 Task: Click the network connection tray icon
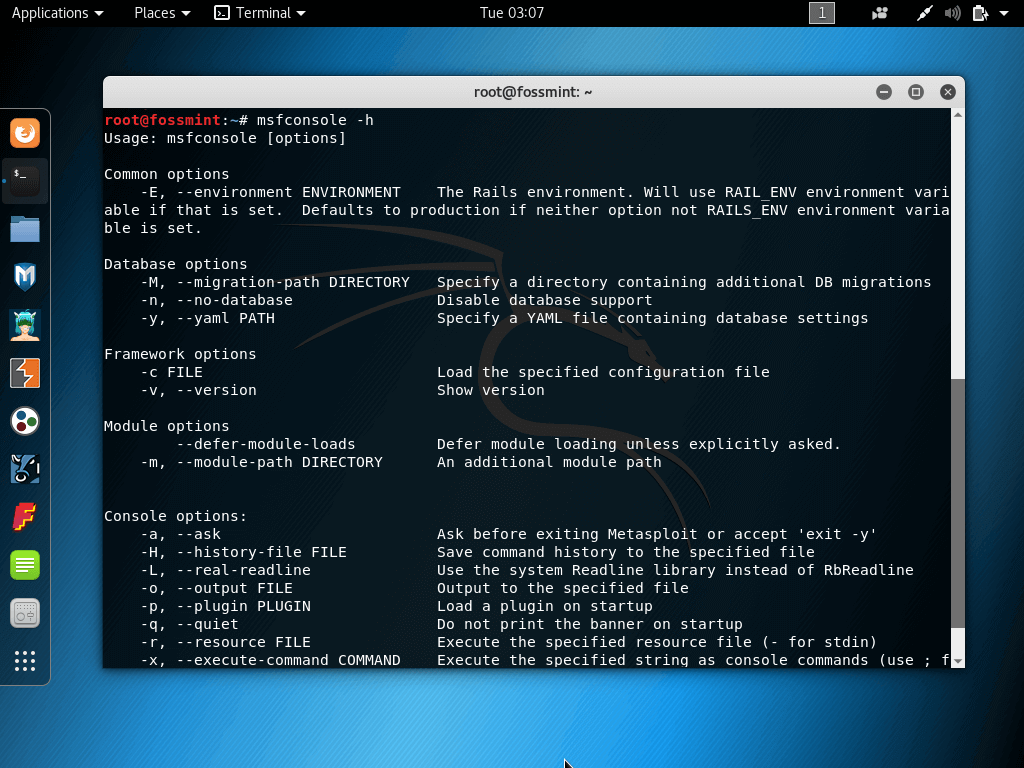point(924,13)
